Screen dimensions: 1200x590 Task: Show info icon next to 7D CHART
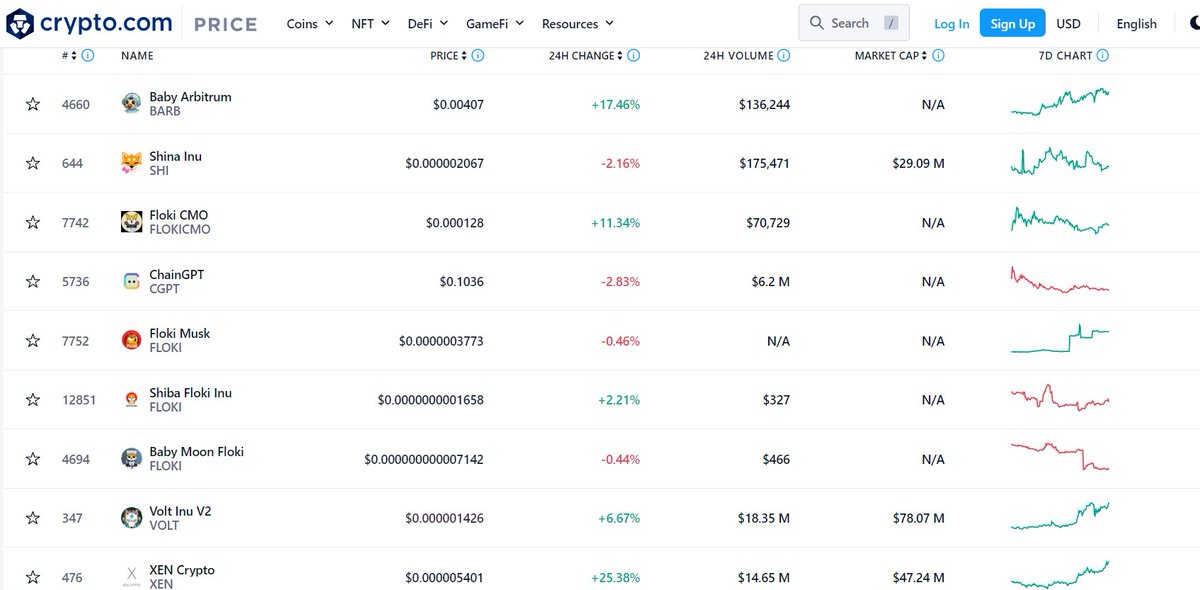tap(1103, 56)
